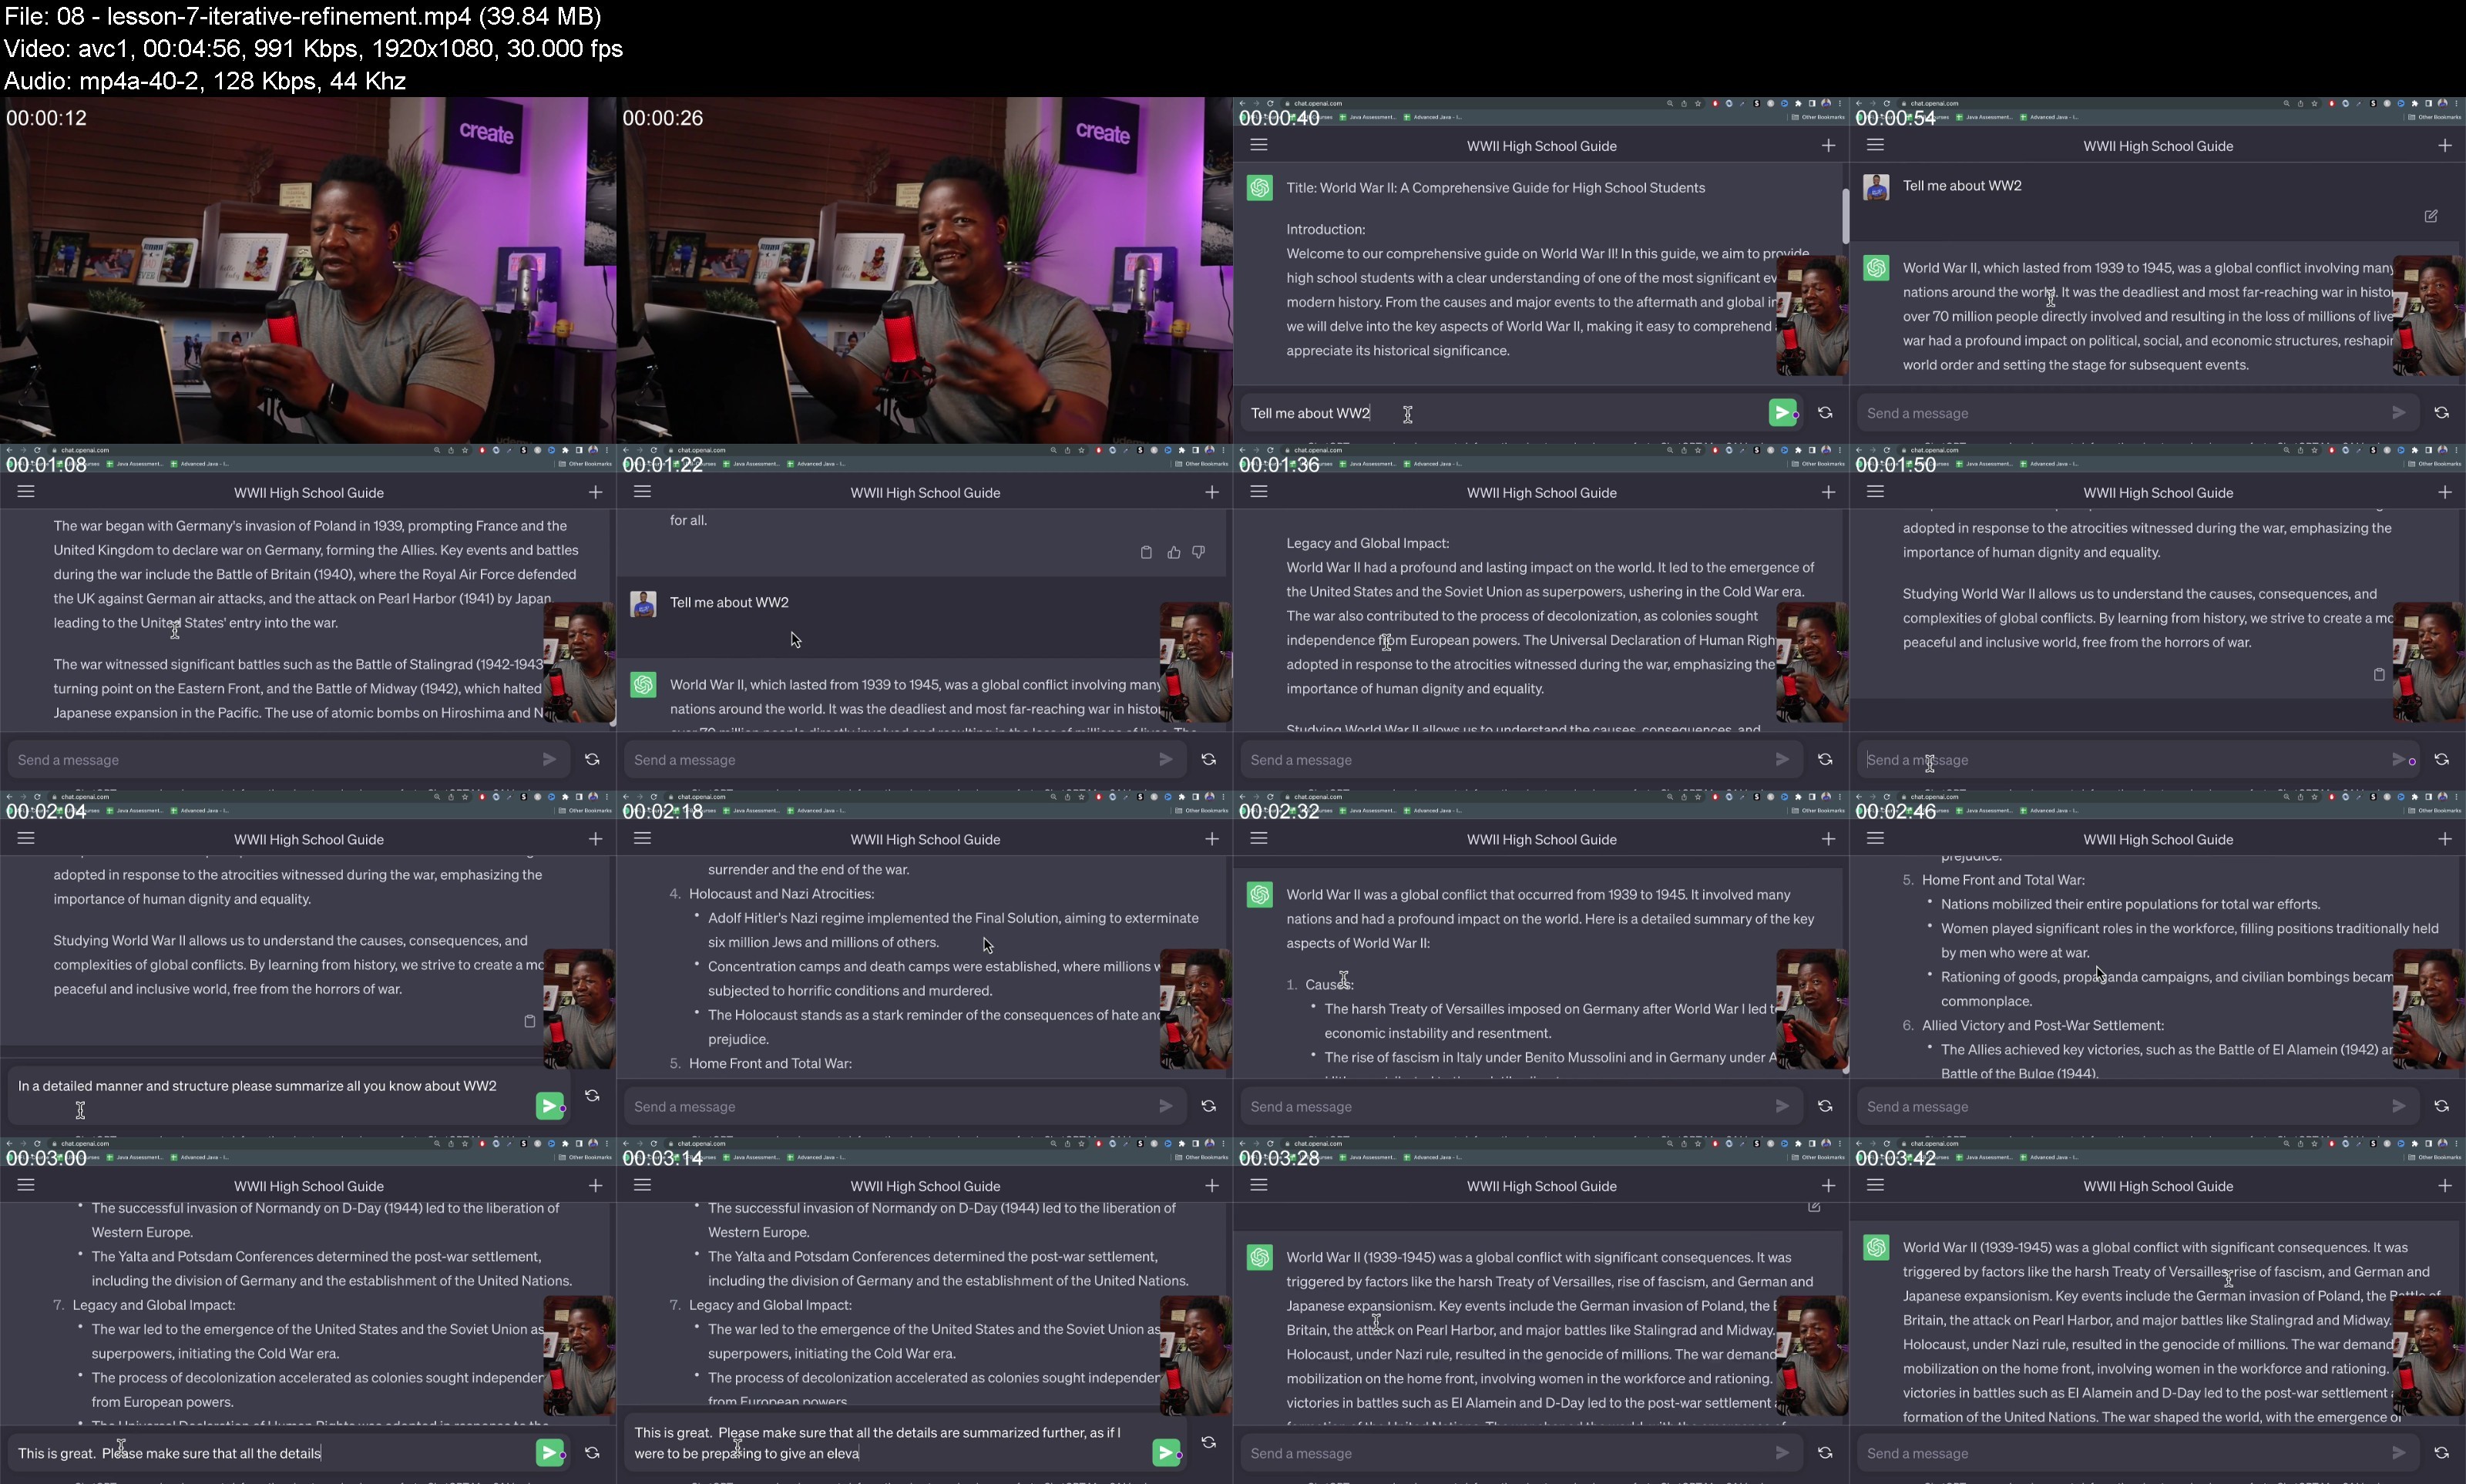Click the 'Legacy and Global Impact:' heading in the 00:01:36 frame

(x=1367, y=543)
